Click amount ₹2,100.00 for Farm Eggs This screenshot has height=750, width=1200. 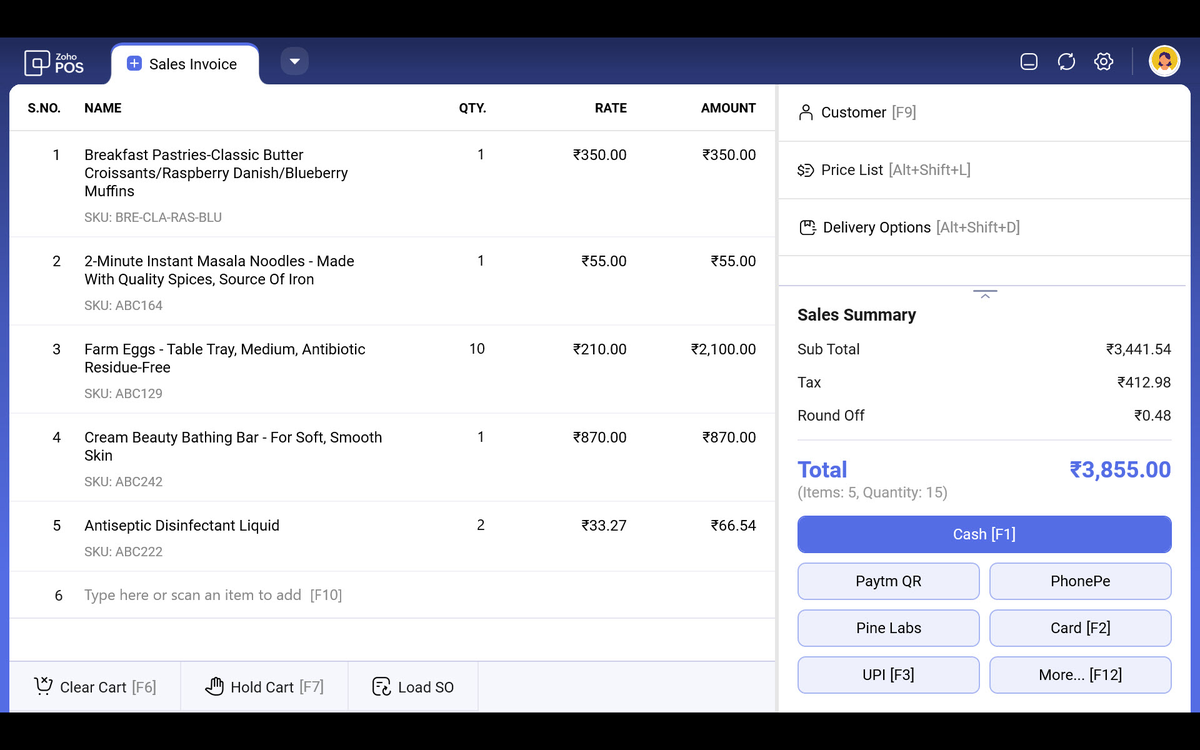click(x=723, y=349)
